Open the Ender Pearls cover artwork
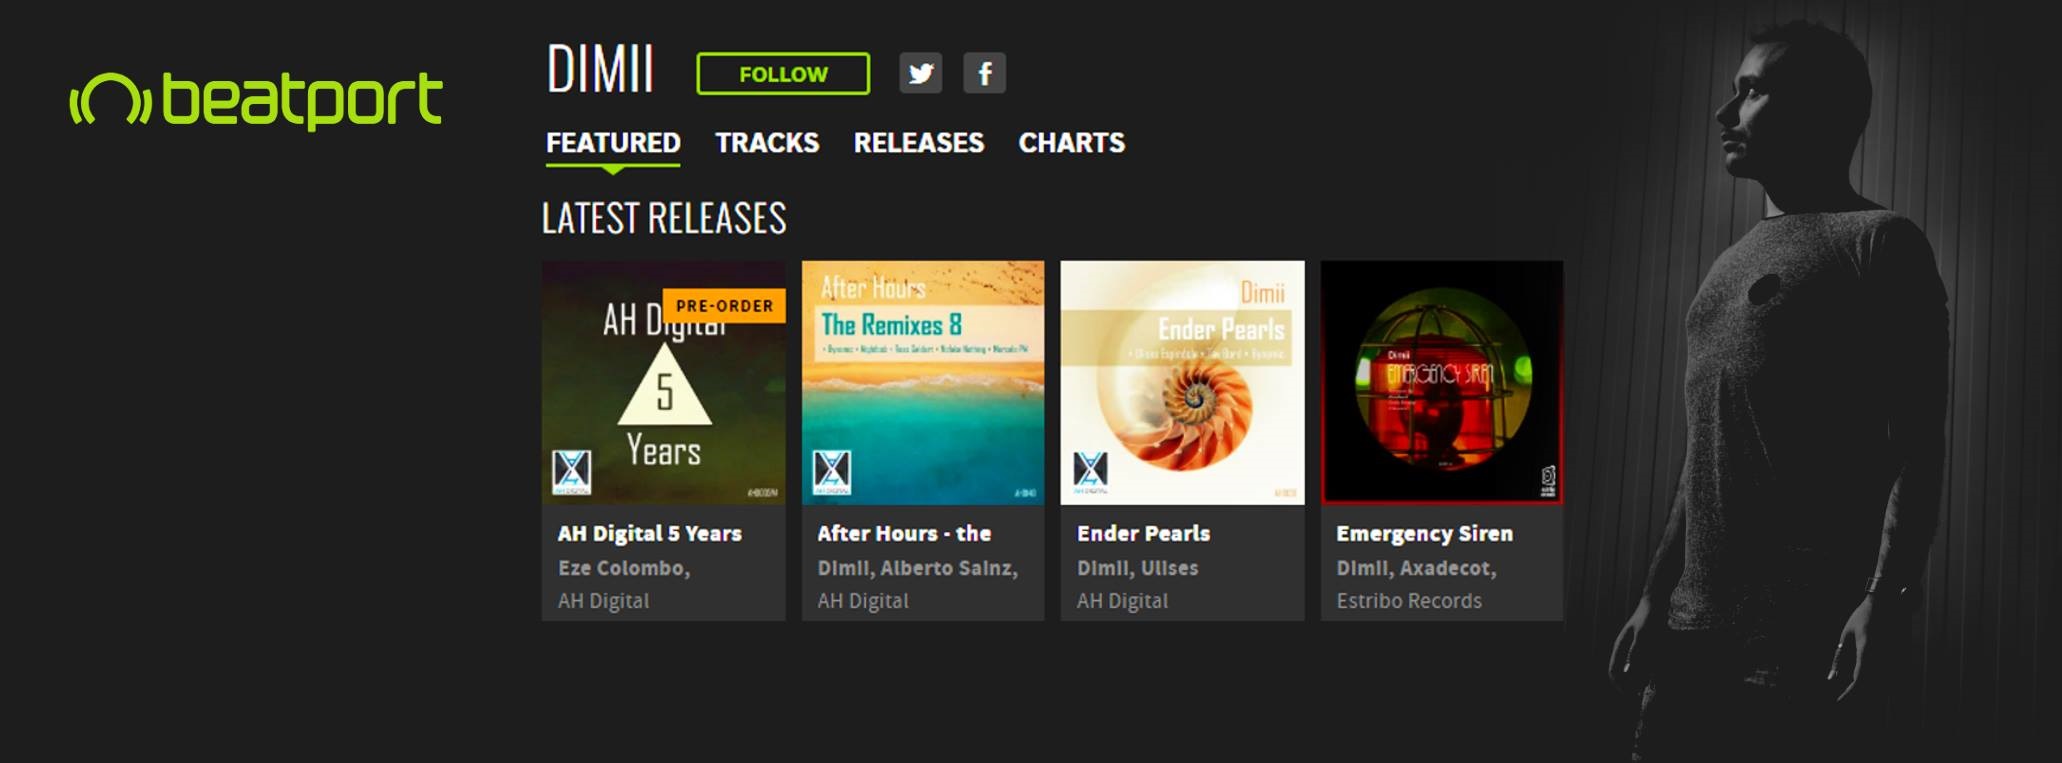This screenshot has height=763, width=2062. tap(1183, 383)
